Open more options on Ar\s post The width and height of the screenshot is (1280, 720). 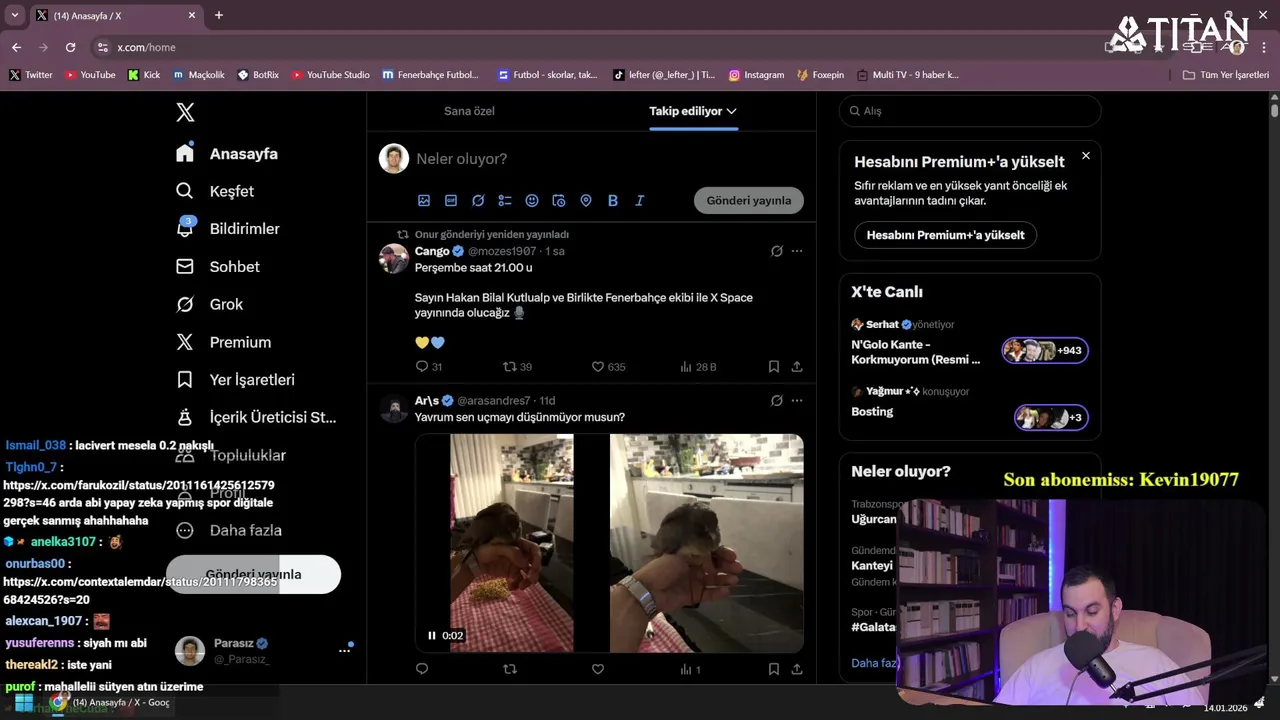[797, 401]
